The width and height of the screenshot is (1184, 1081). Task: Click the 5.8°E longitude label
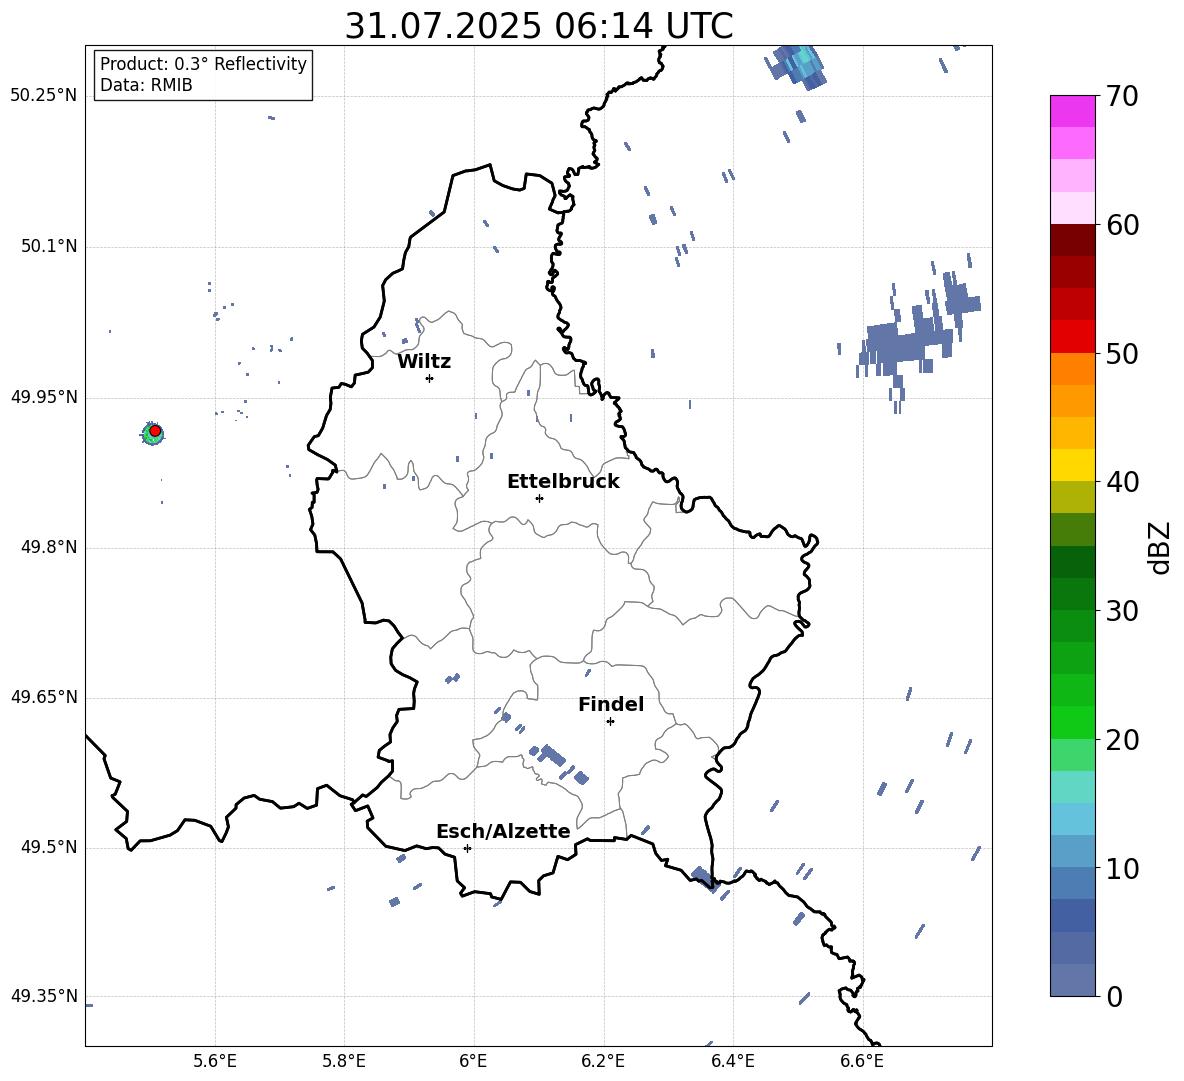[x=344, y=1061]
